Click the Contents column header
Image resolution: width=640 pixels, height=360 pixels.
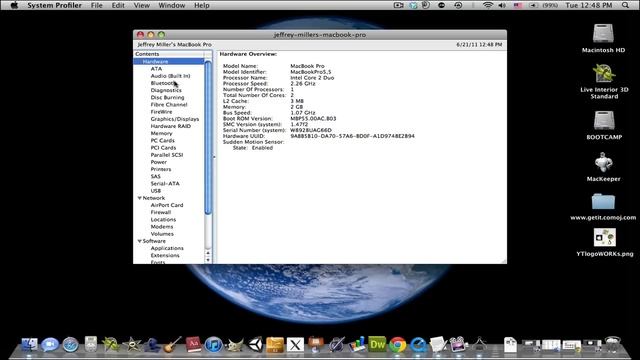pos(169,54)
